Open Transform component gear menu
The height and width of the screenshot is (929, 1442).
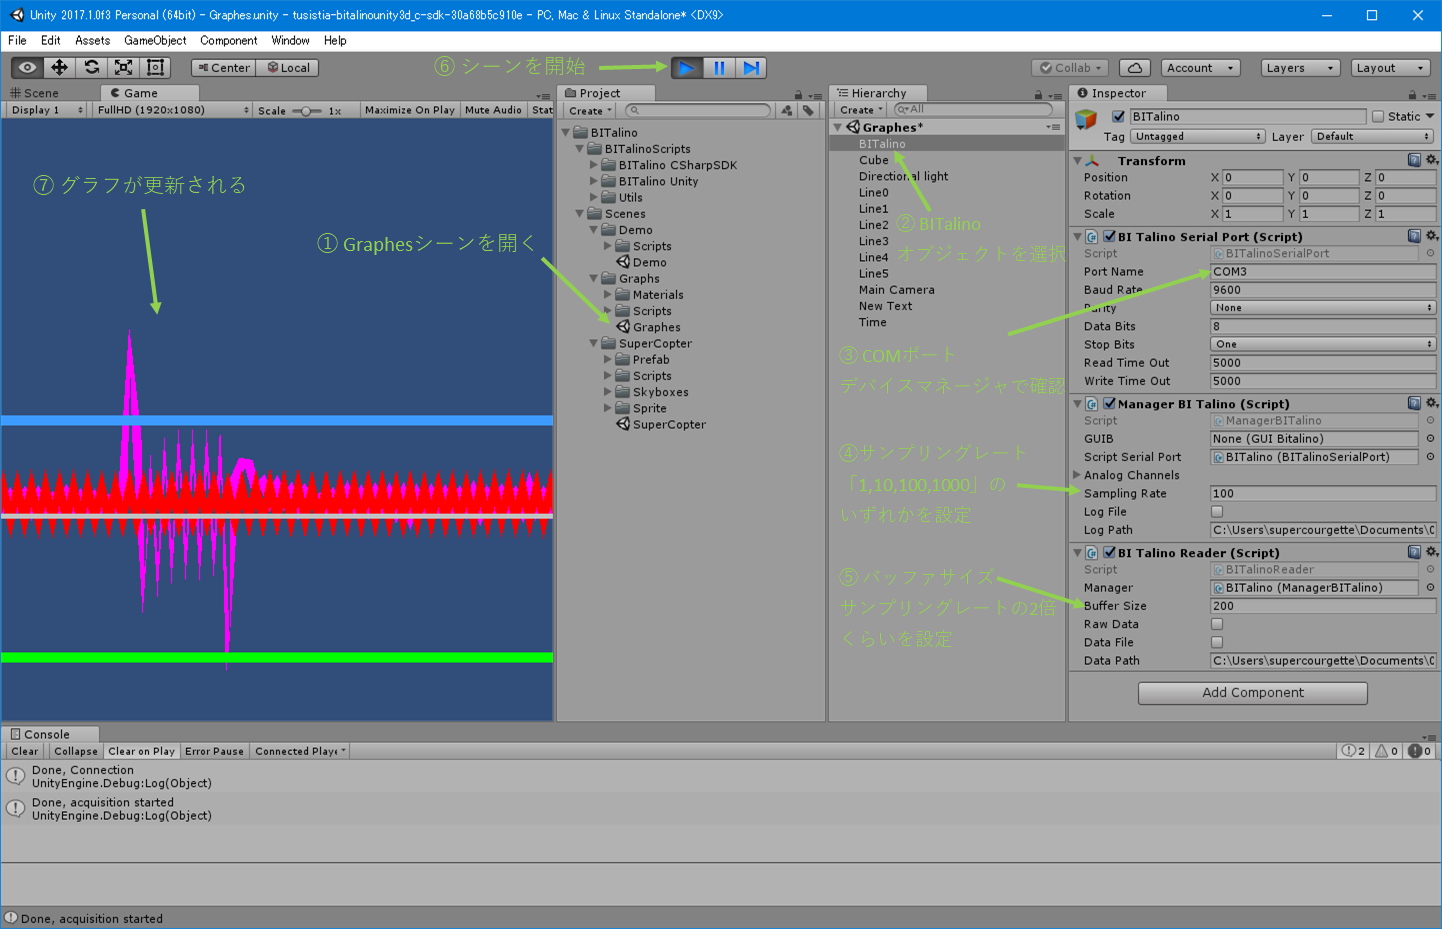point(1432,160)
